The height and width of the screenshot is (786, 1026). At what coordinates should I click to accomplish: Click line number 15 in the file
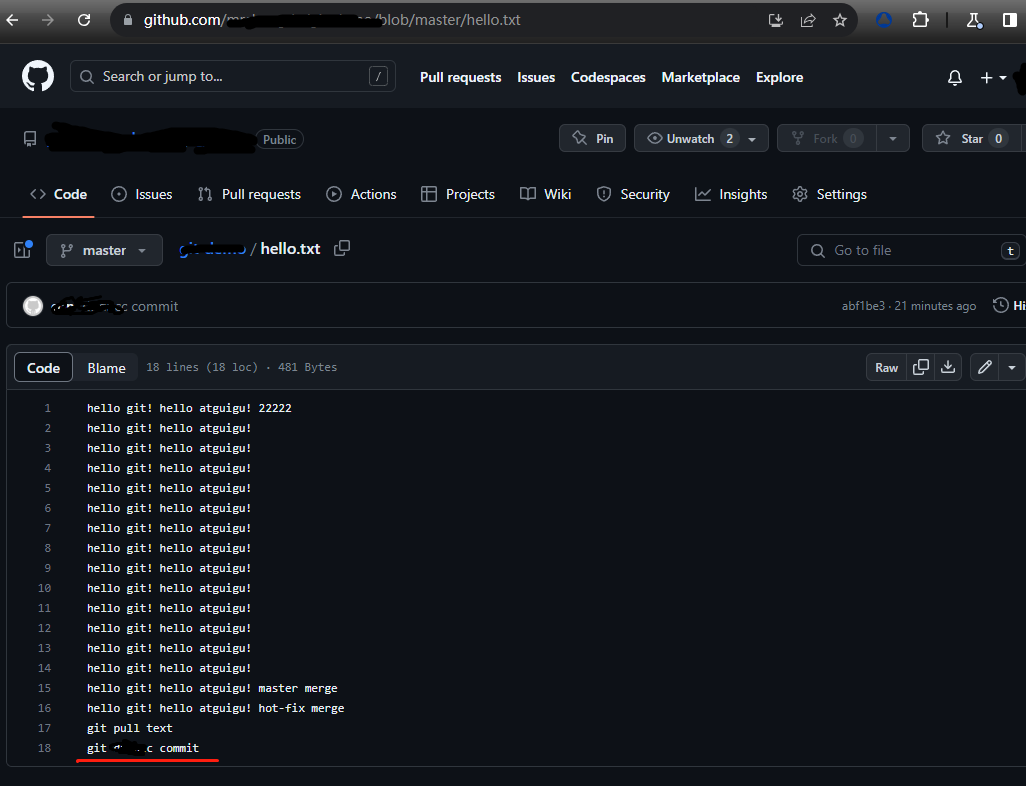point(44,688)
